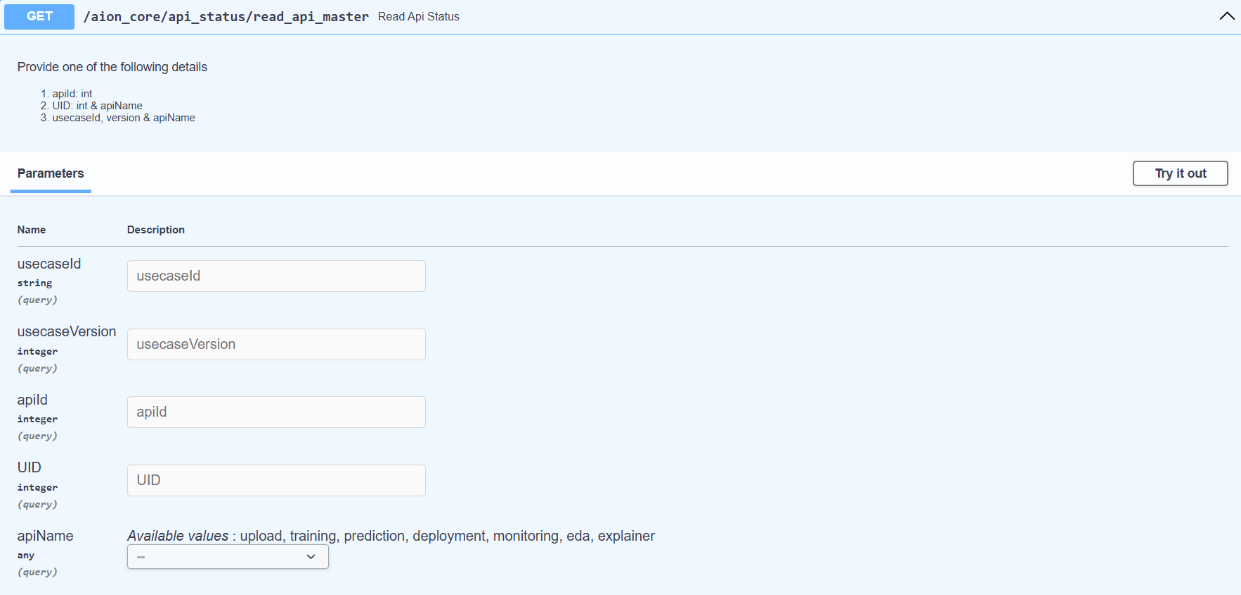1241x595 pixels.
Task: Focus the usecaseVersion input box
Action: [276, 344]
